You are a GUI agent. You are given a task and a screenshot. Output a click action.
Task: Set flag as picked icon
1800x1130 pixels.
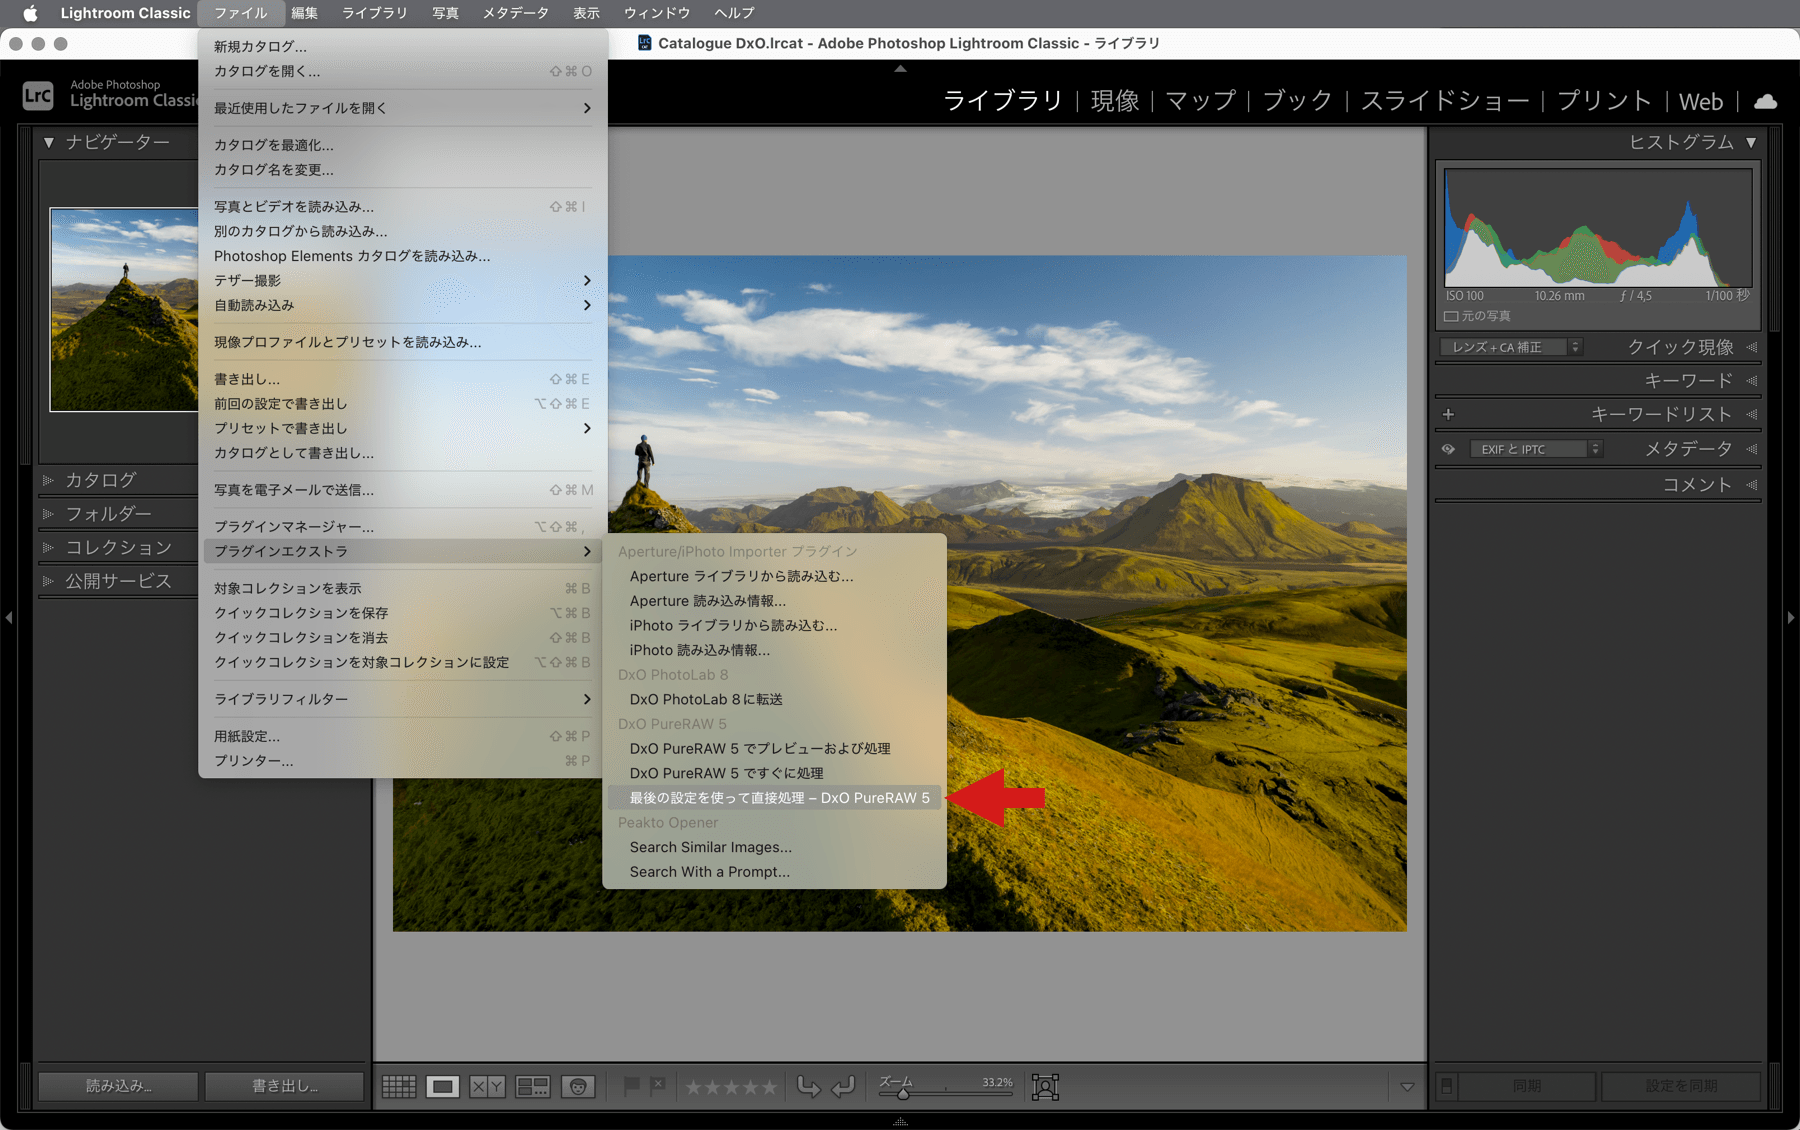[631, 1086]
